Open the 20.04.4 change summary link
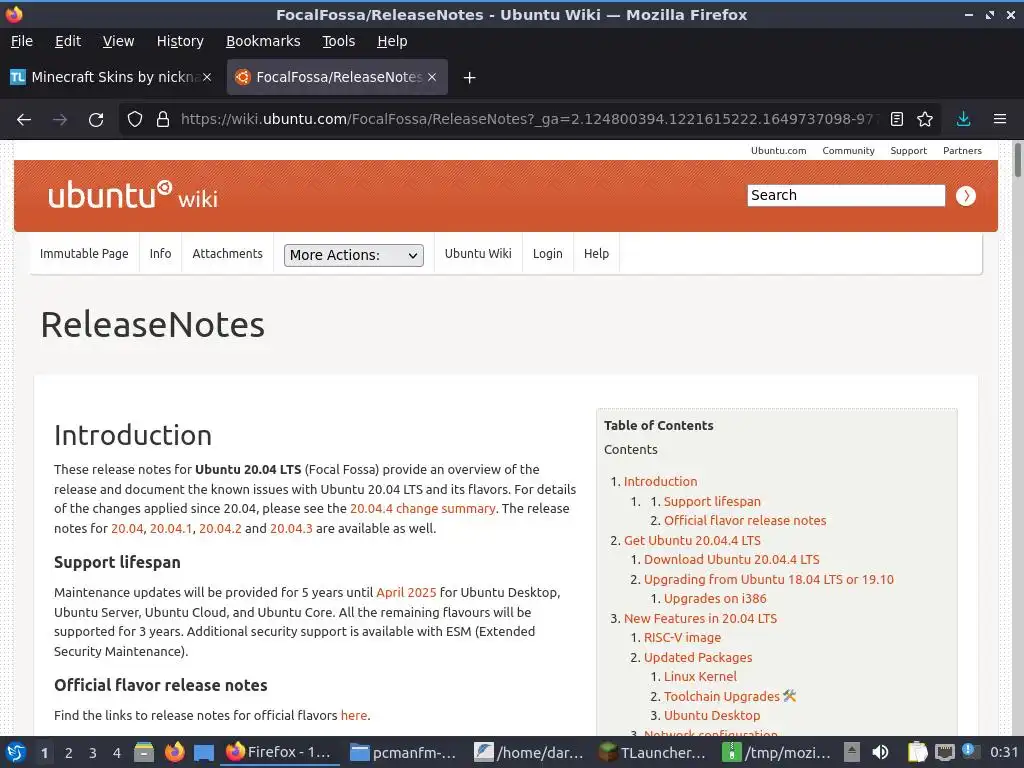Screen dimensions: 1024x768 coord(423,509)
